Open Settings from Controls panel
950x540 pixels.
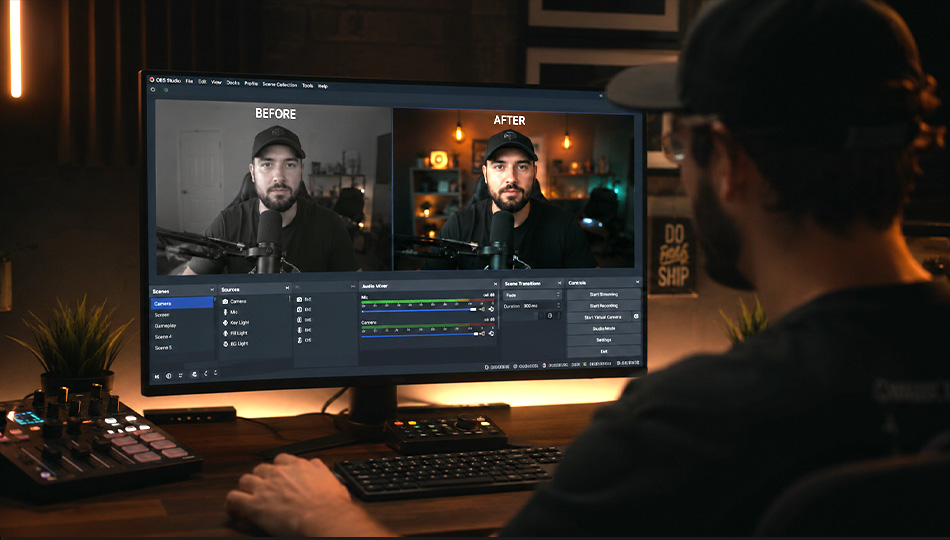click(x=604, y=340)
